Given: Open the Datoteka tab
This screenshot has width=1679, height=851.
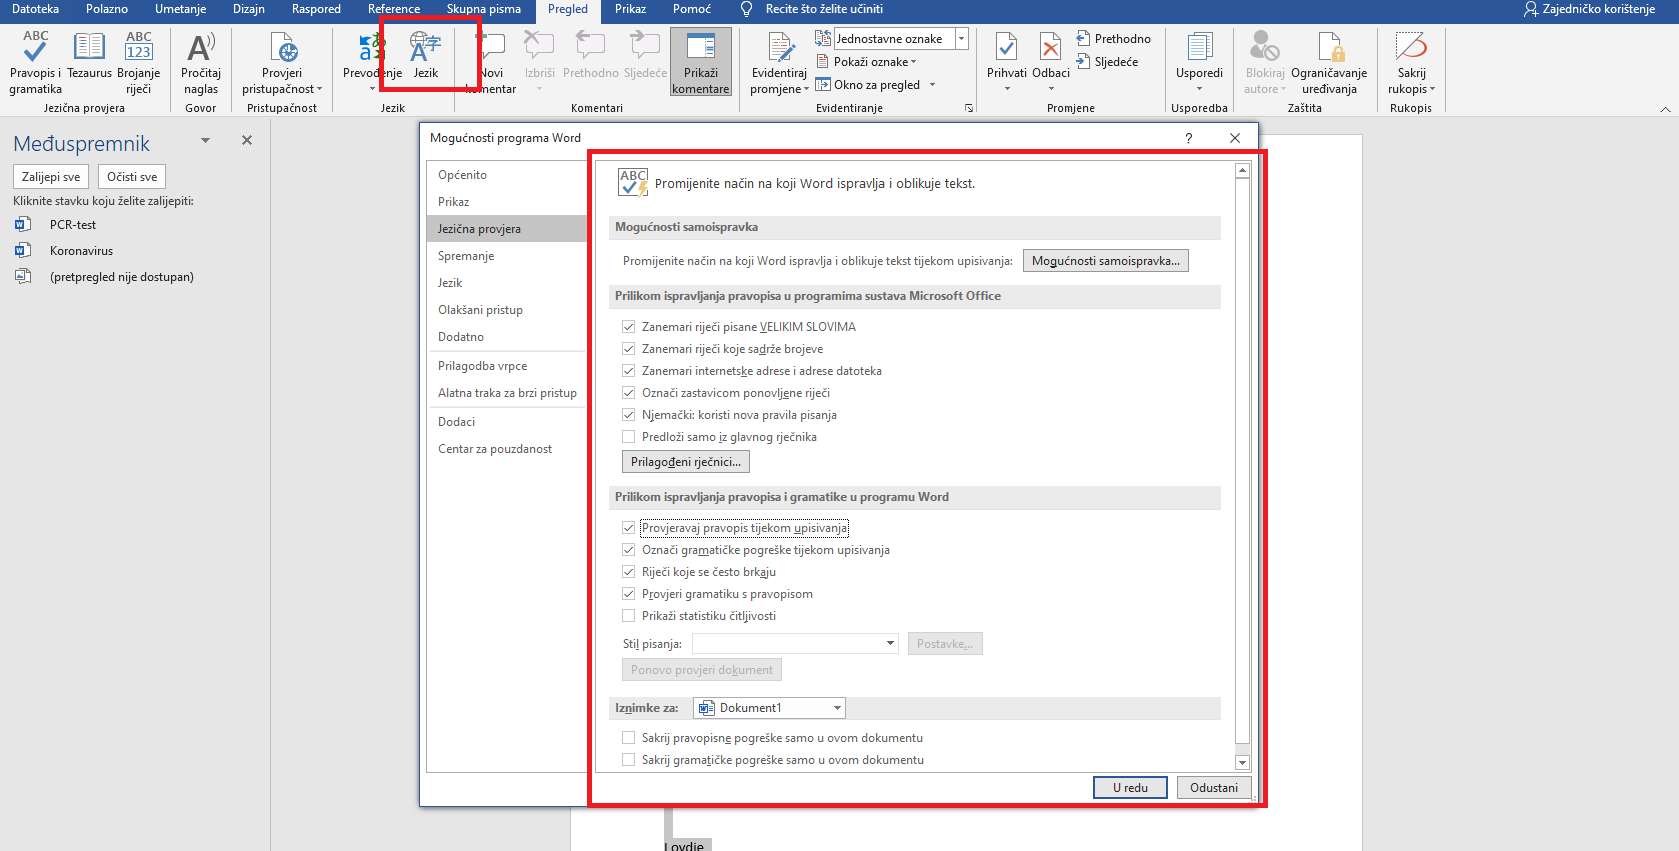Looking at the screenshot, I should [35, 9].
